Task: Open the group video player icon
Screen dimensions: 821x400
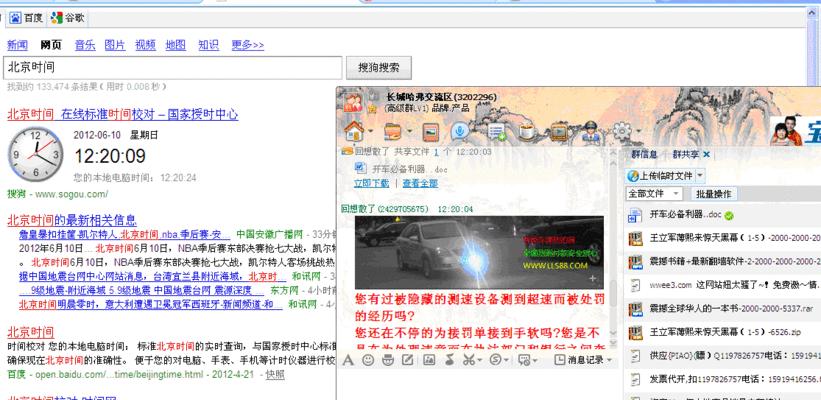Action: click(x=559, y=131)
